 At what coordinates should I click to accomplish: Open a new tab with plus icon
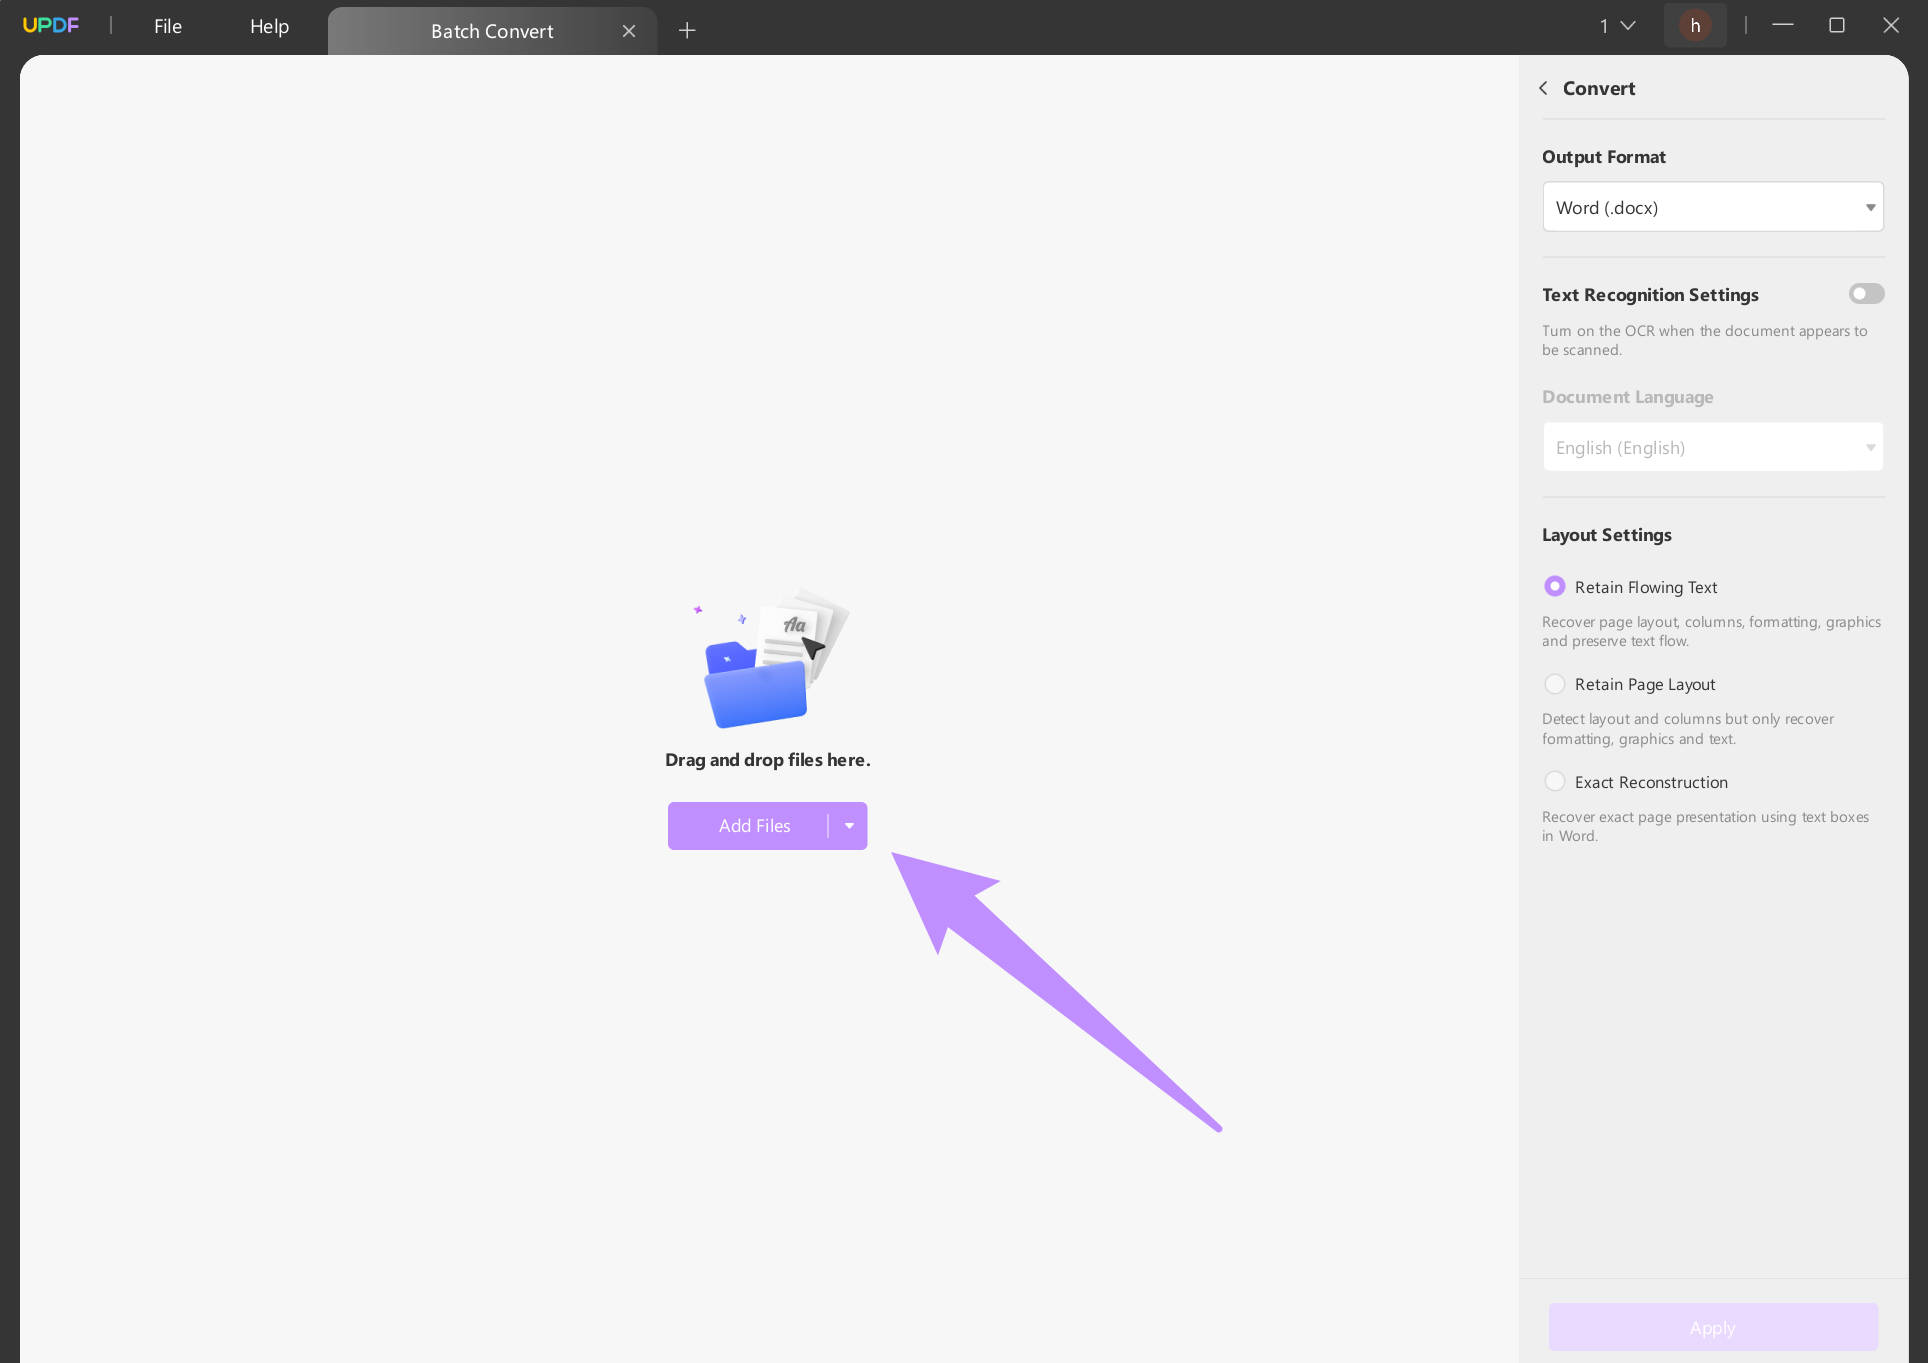tap(687, 31)
